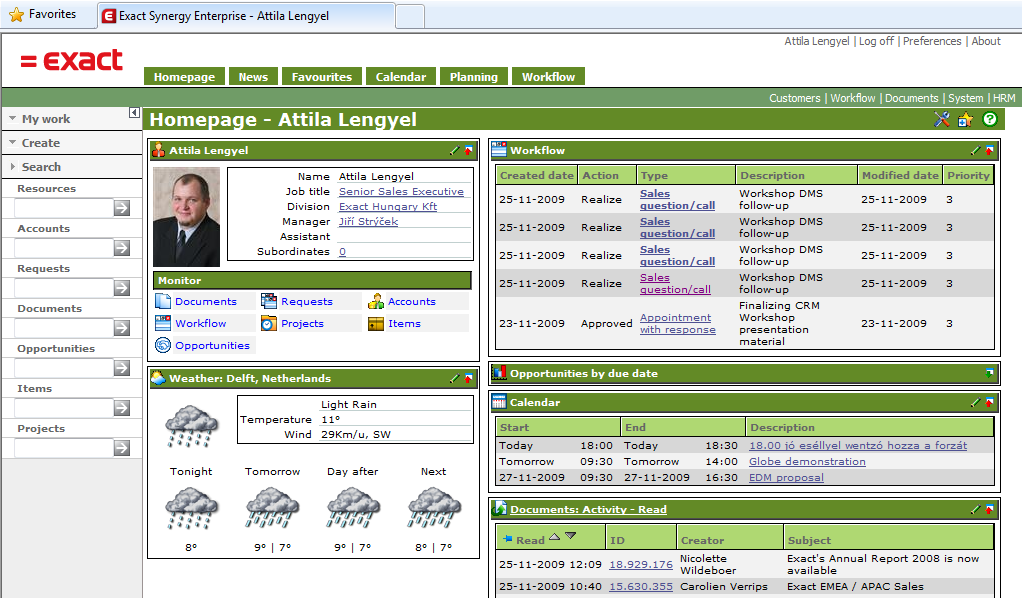Open Globe demonstration calendar entry
The height and width of the screenshot is (598, 1022).
click(x=807, y=462)
